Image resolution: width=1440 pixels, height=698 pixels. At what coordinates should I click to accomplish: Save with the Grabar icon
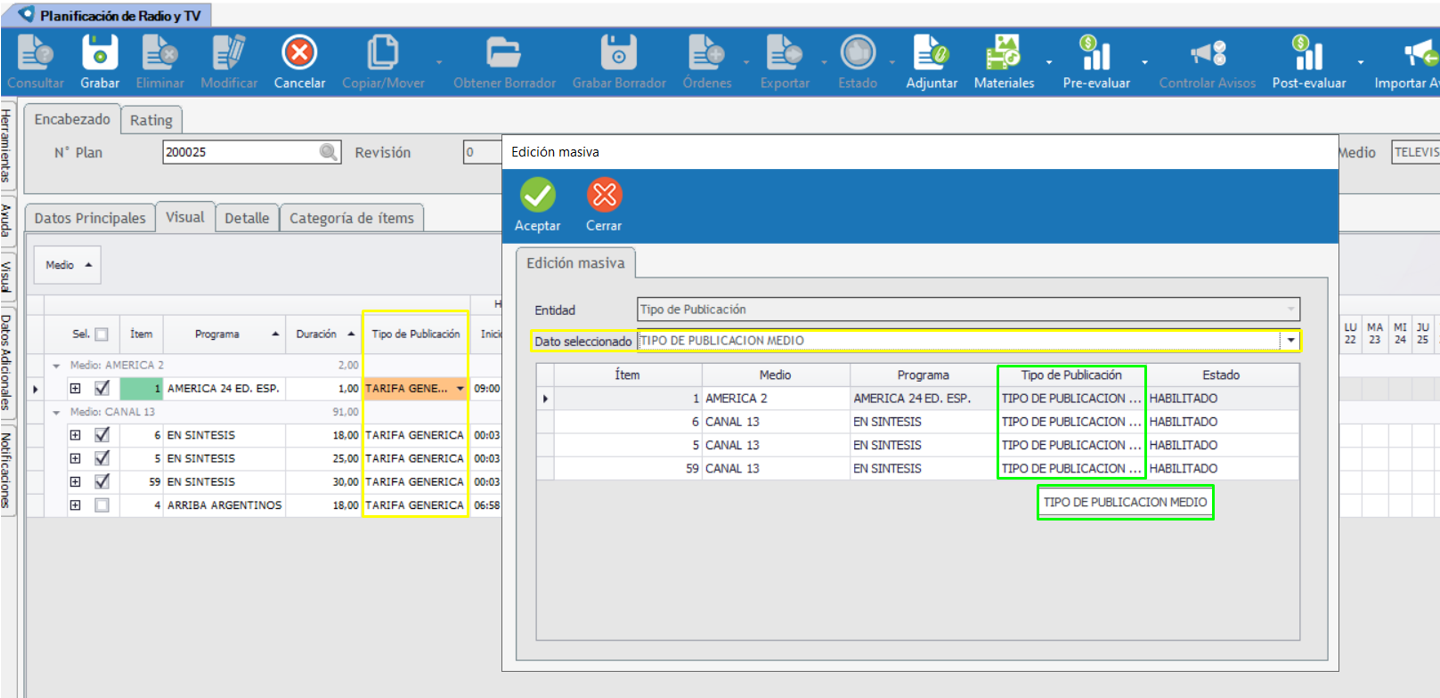click(x=100, y=52)
